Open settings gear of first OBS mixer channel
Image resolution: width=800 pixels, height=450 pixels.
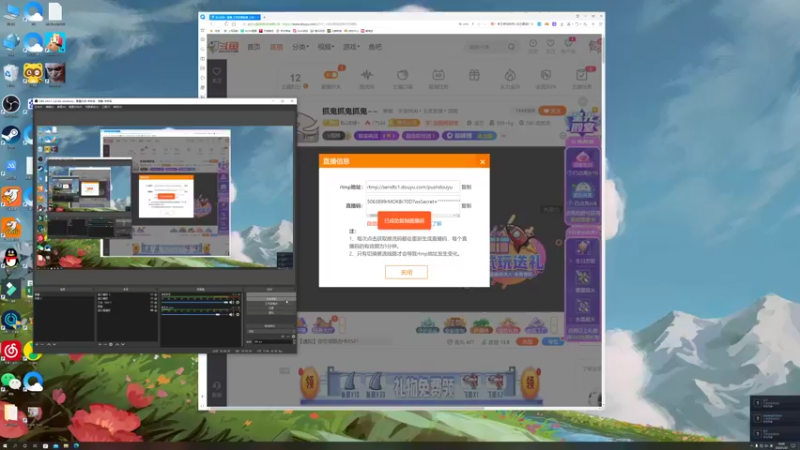(x=238, y=302)
